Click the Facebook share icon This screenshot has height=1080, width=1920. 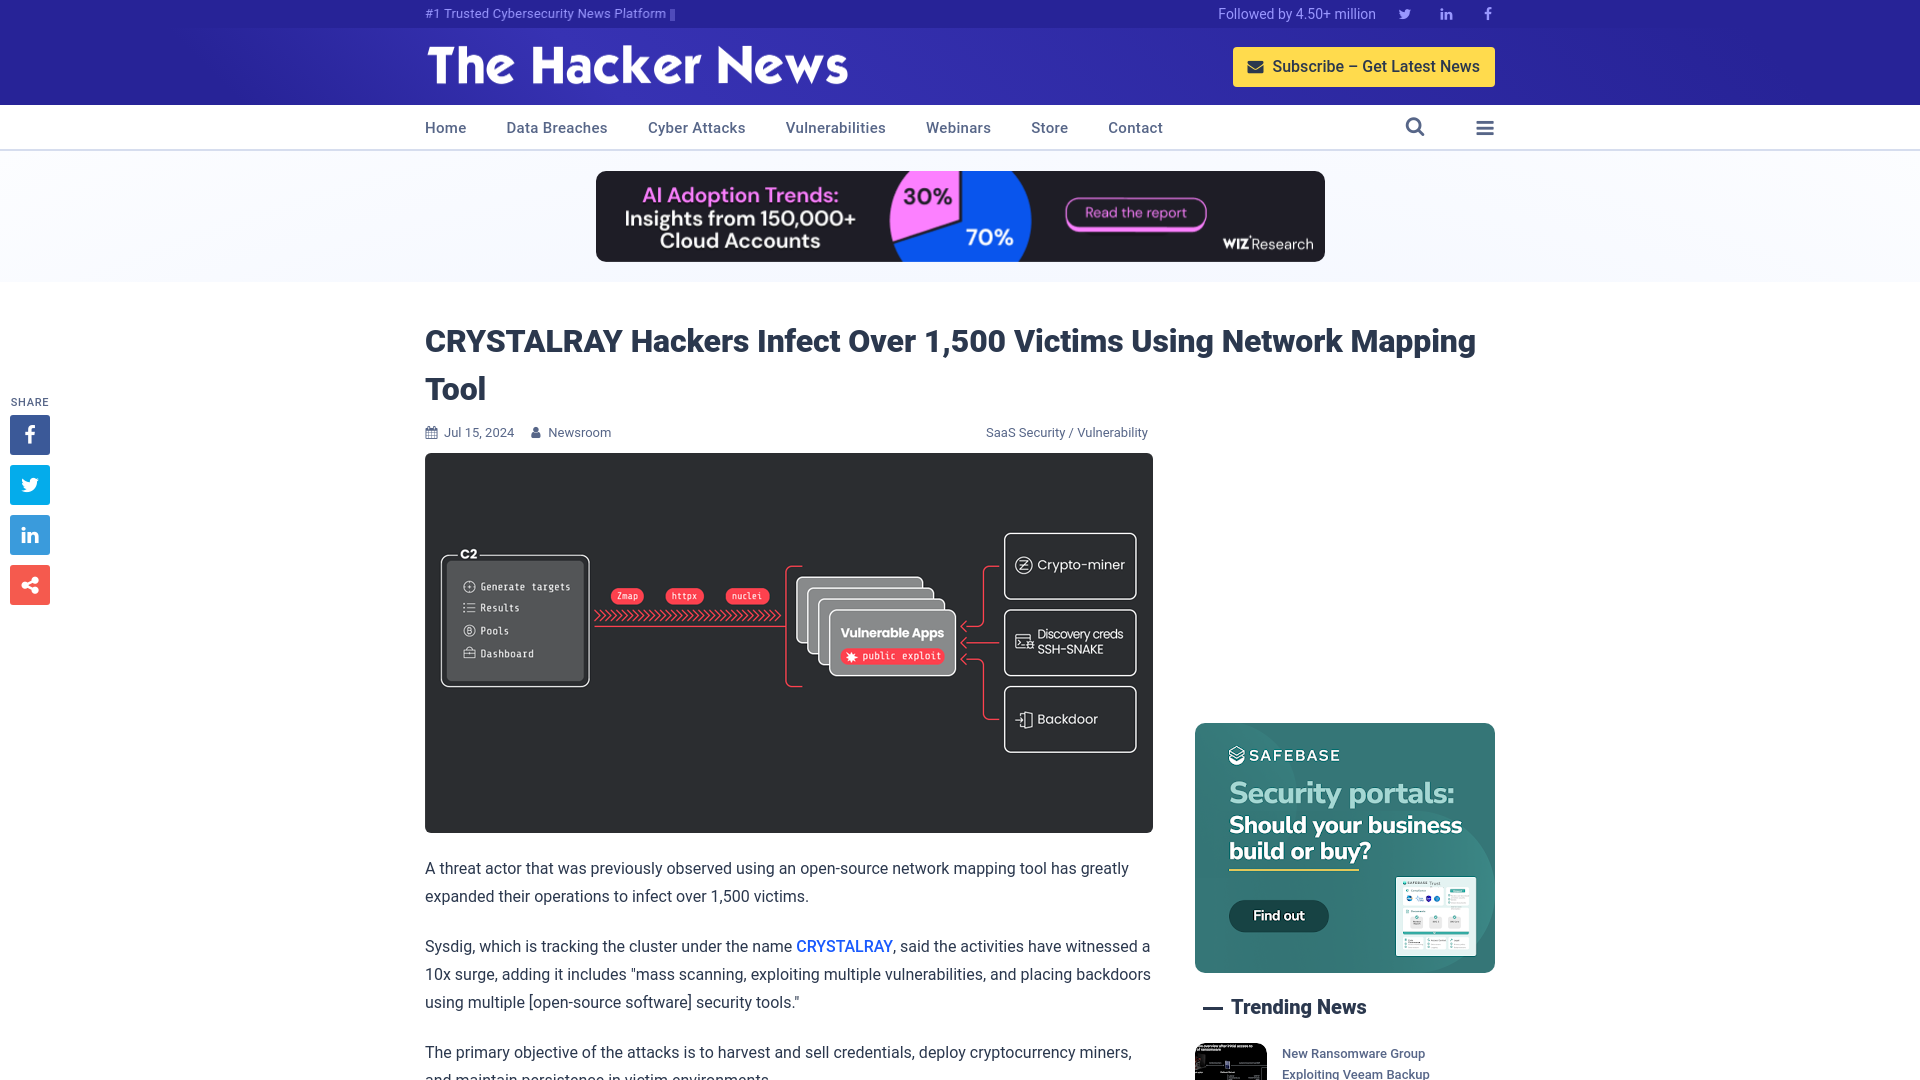click(x=29, y=434)
